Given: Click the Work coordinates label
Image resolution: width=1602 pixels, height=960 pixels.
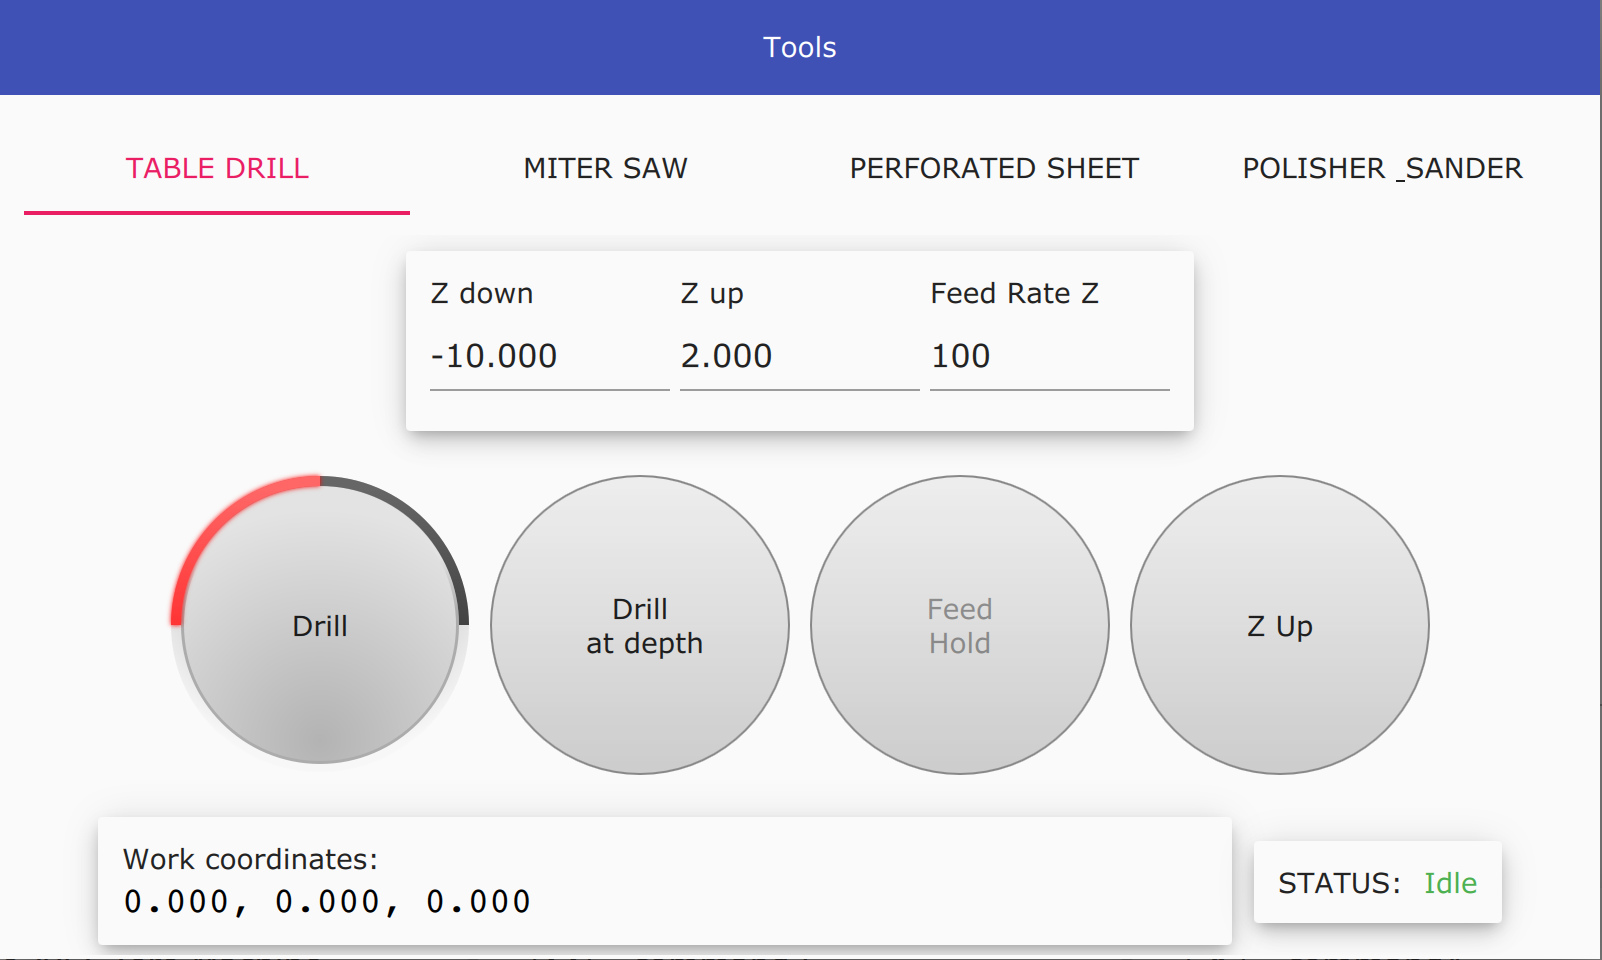Looking at the screenshot, I should (x=250, y=859).
